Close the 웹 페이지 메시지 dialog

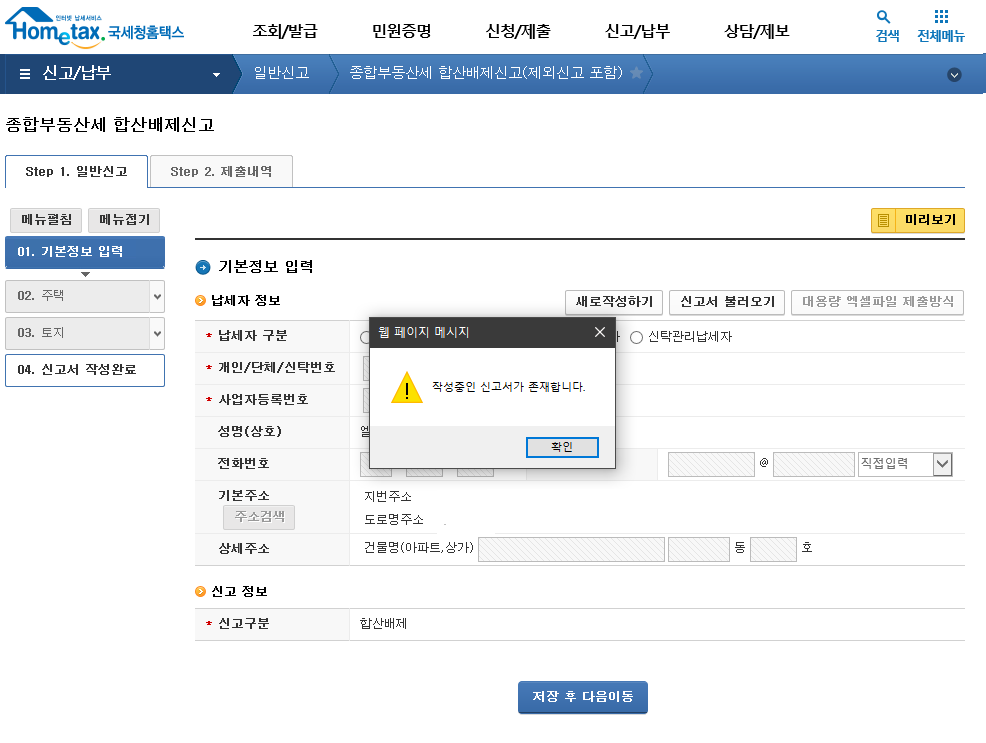[600, 332]
